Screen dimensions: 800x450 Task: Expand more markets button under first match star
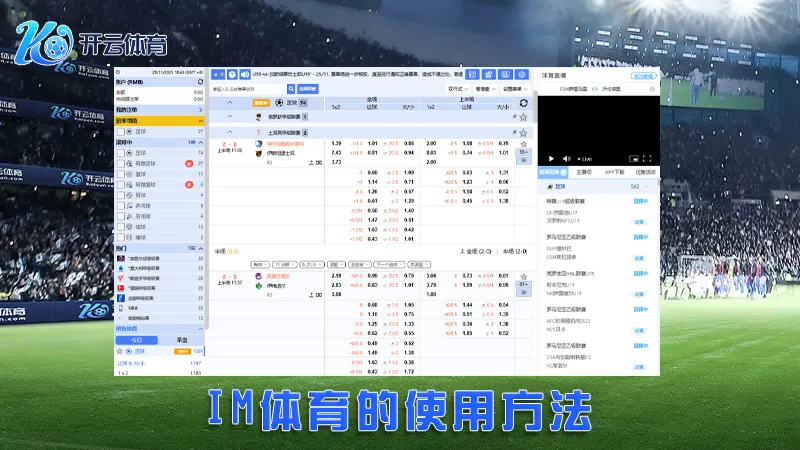523,153
